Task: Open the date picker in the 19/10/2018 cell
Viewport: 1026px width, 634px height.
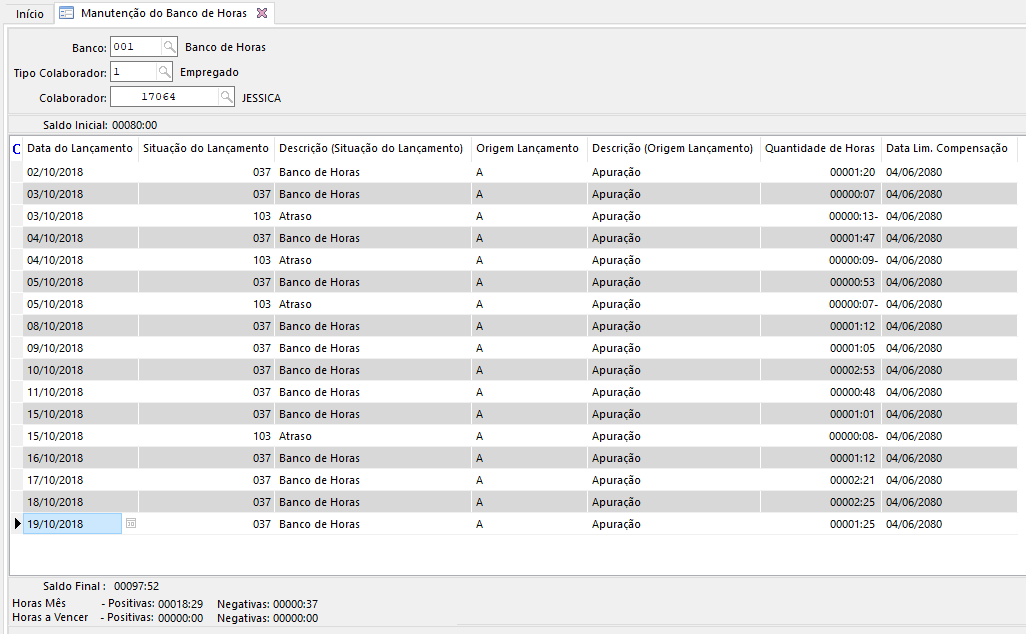Action: coord(131,524)
